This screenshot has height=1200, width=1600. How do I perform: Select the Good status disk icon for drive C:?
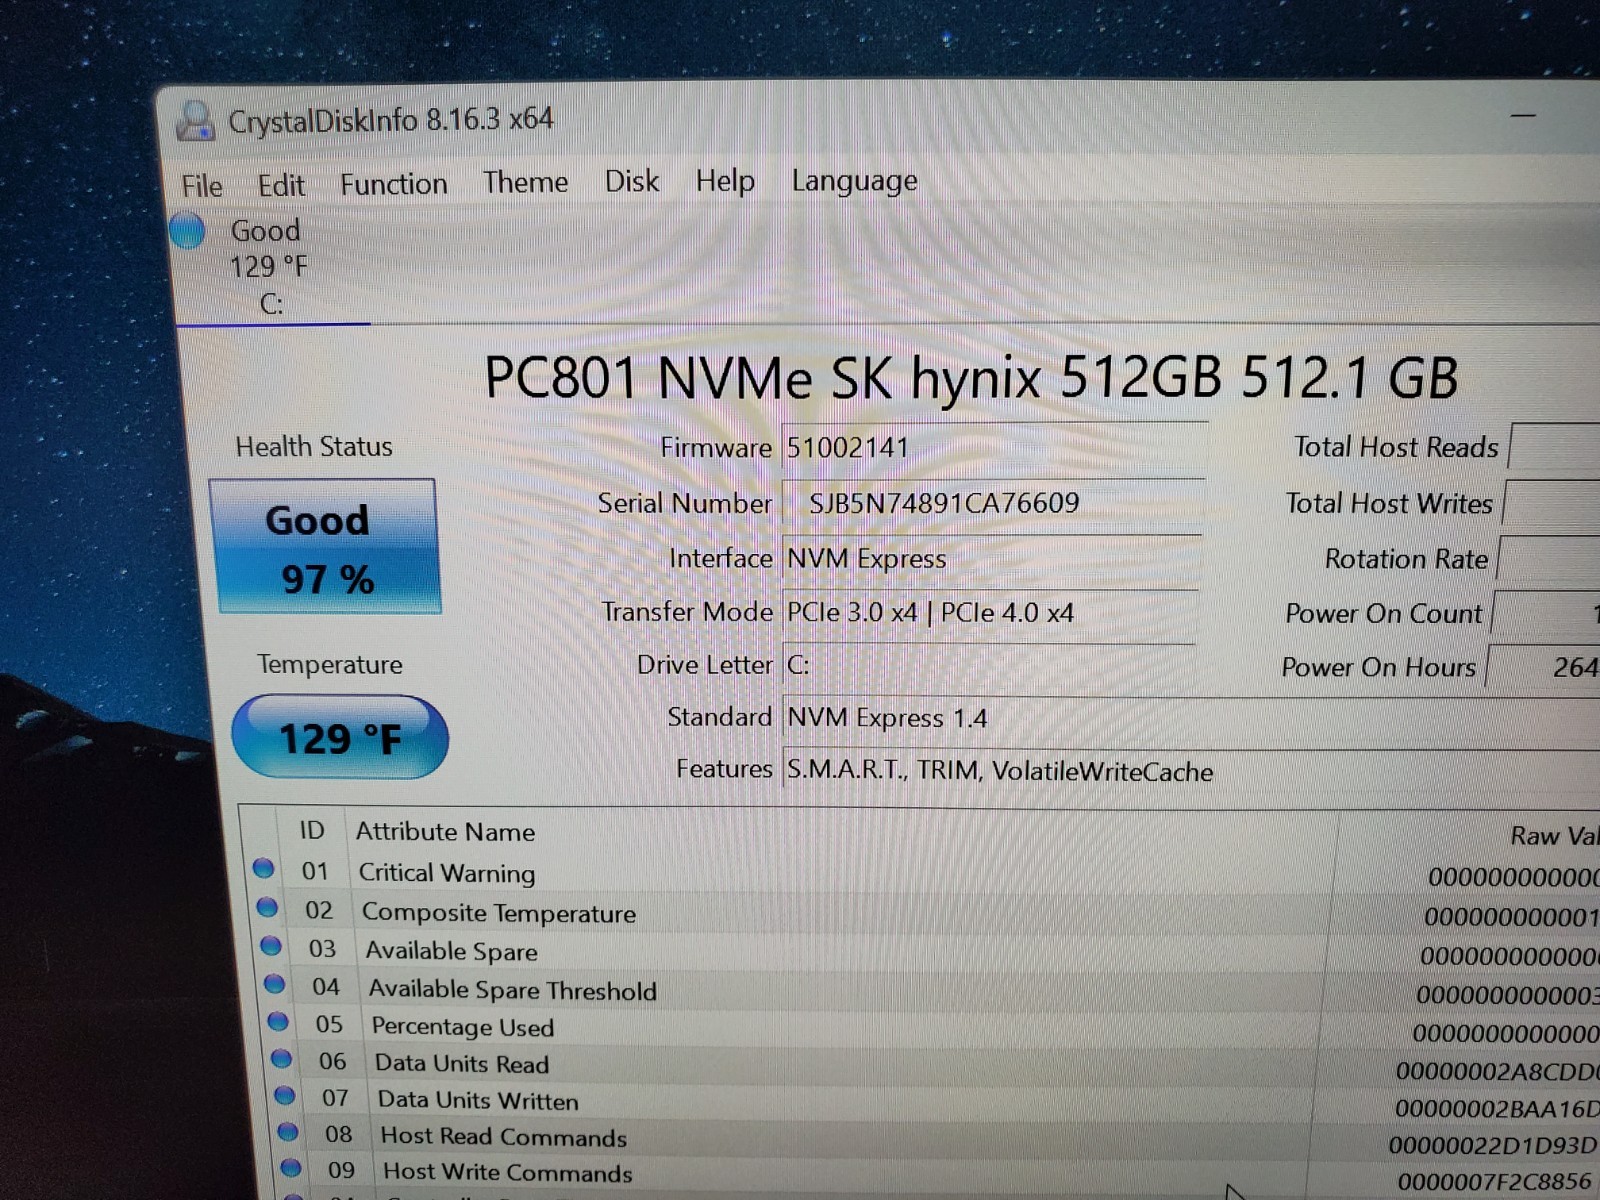[187, 231]
